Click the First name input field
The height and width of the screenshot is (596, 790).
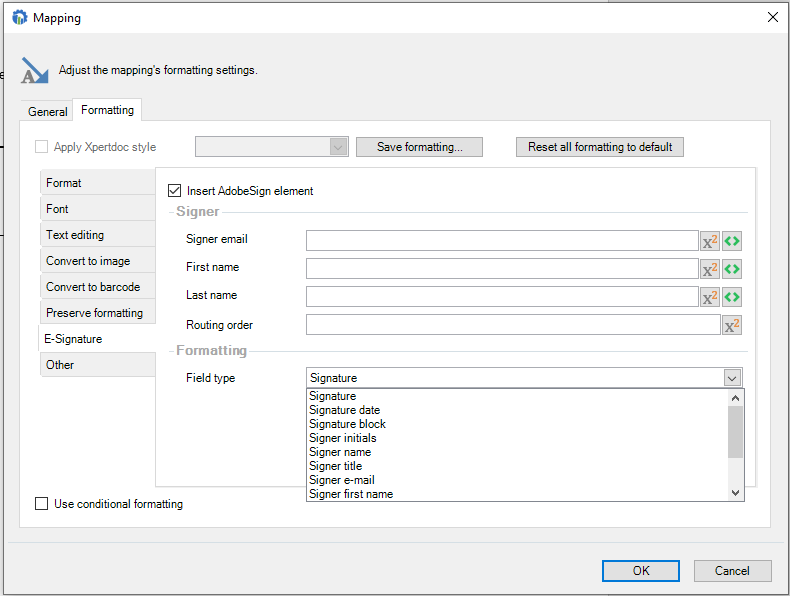tap(502, 269)
